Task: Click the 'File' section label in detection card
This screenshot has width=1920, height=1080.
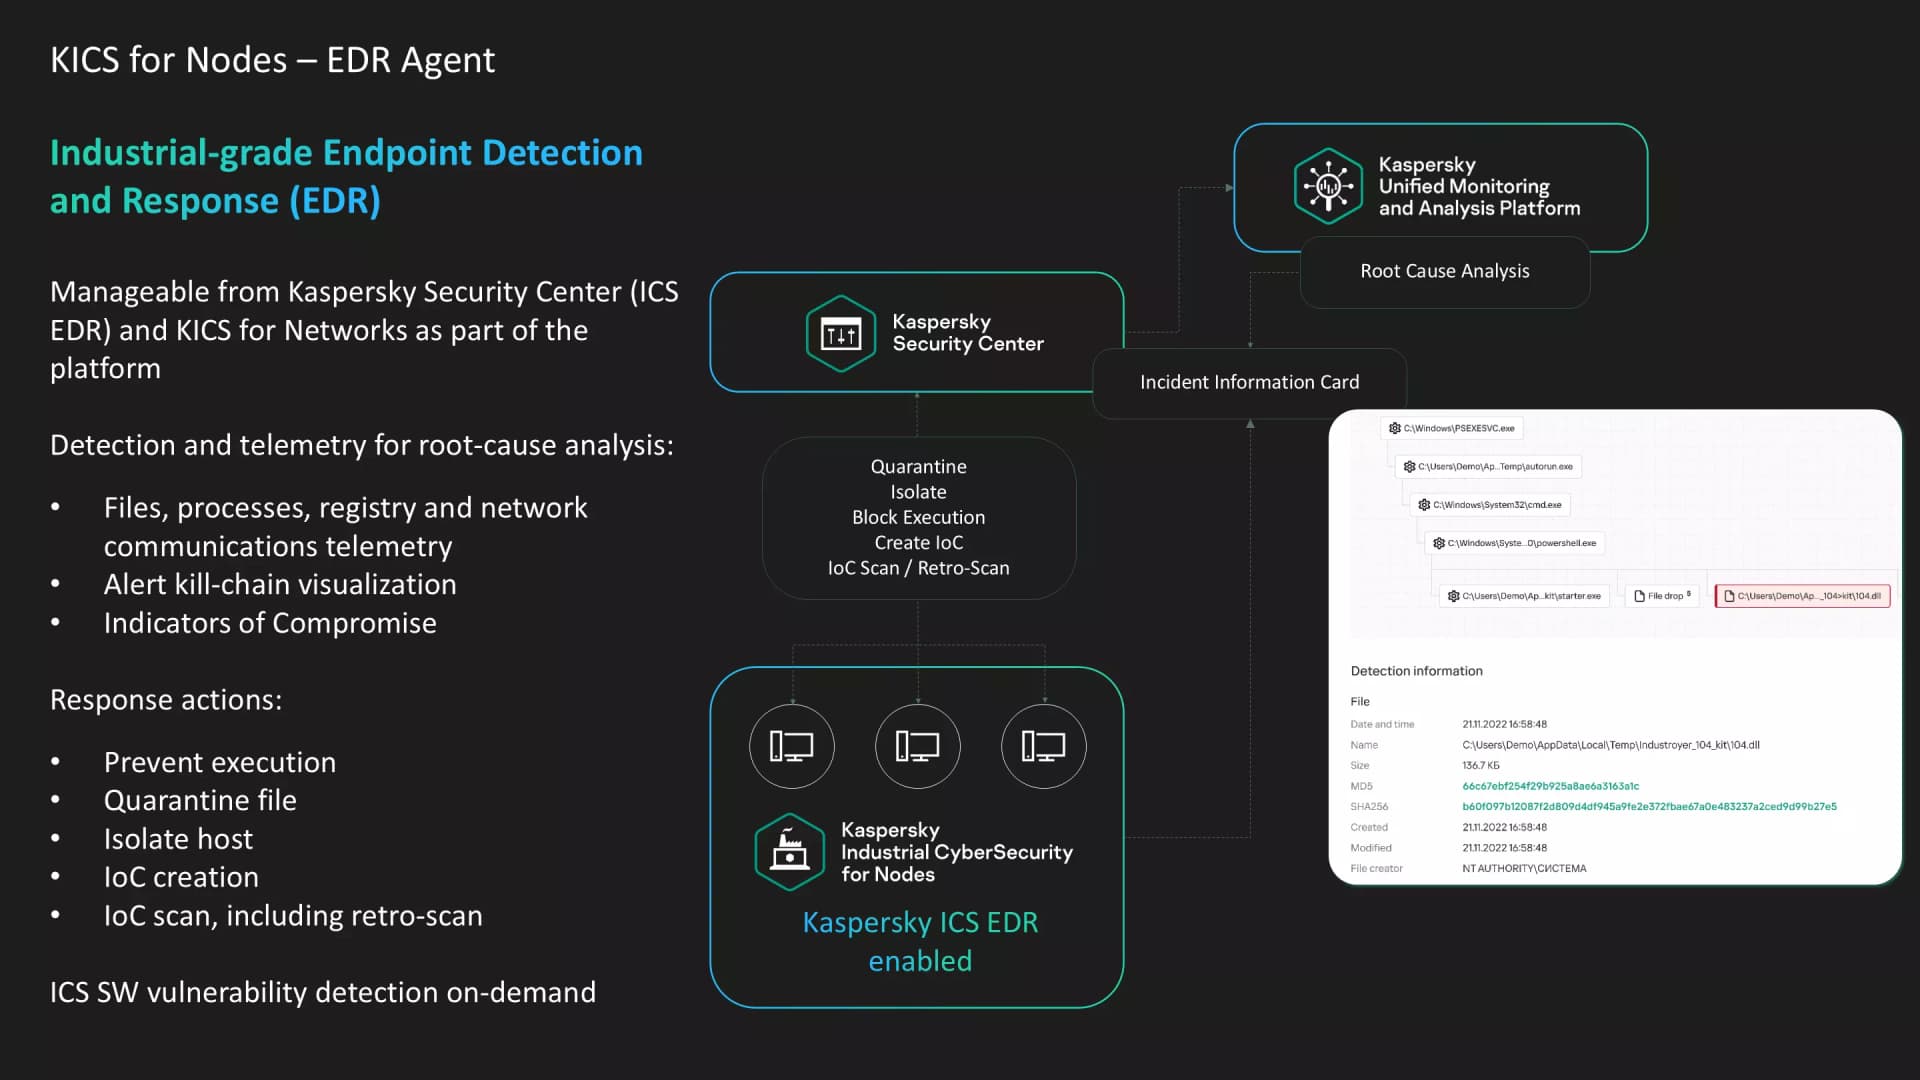Action: point(1360,702)
